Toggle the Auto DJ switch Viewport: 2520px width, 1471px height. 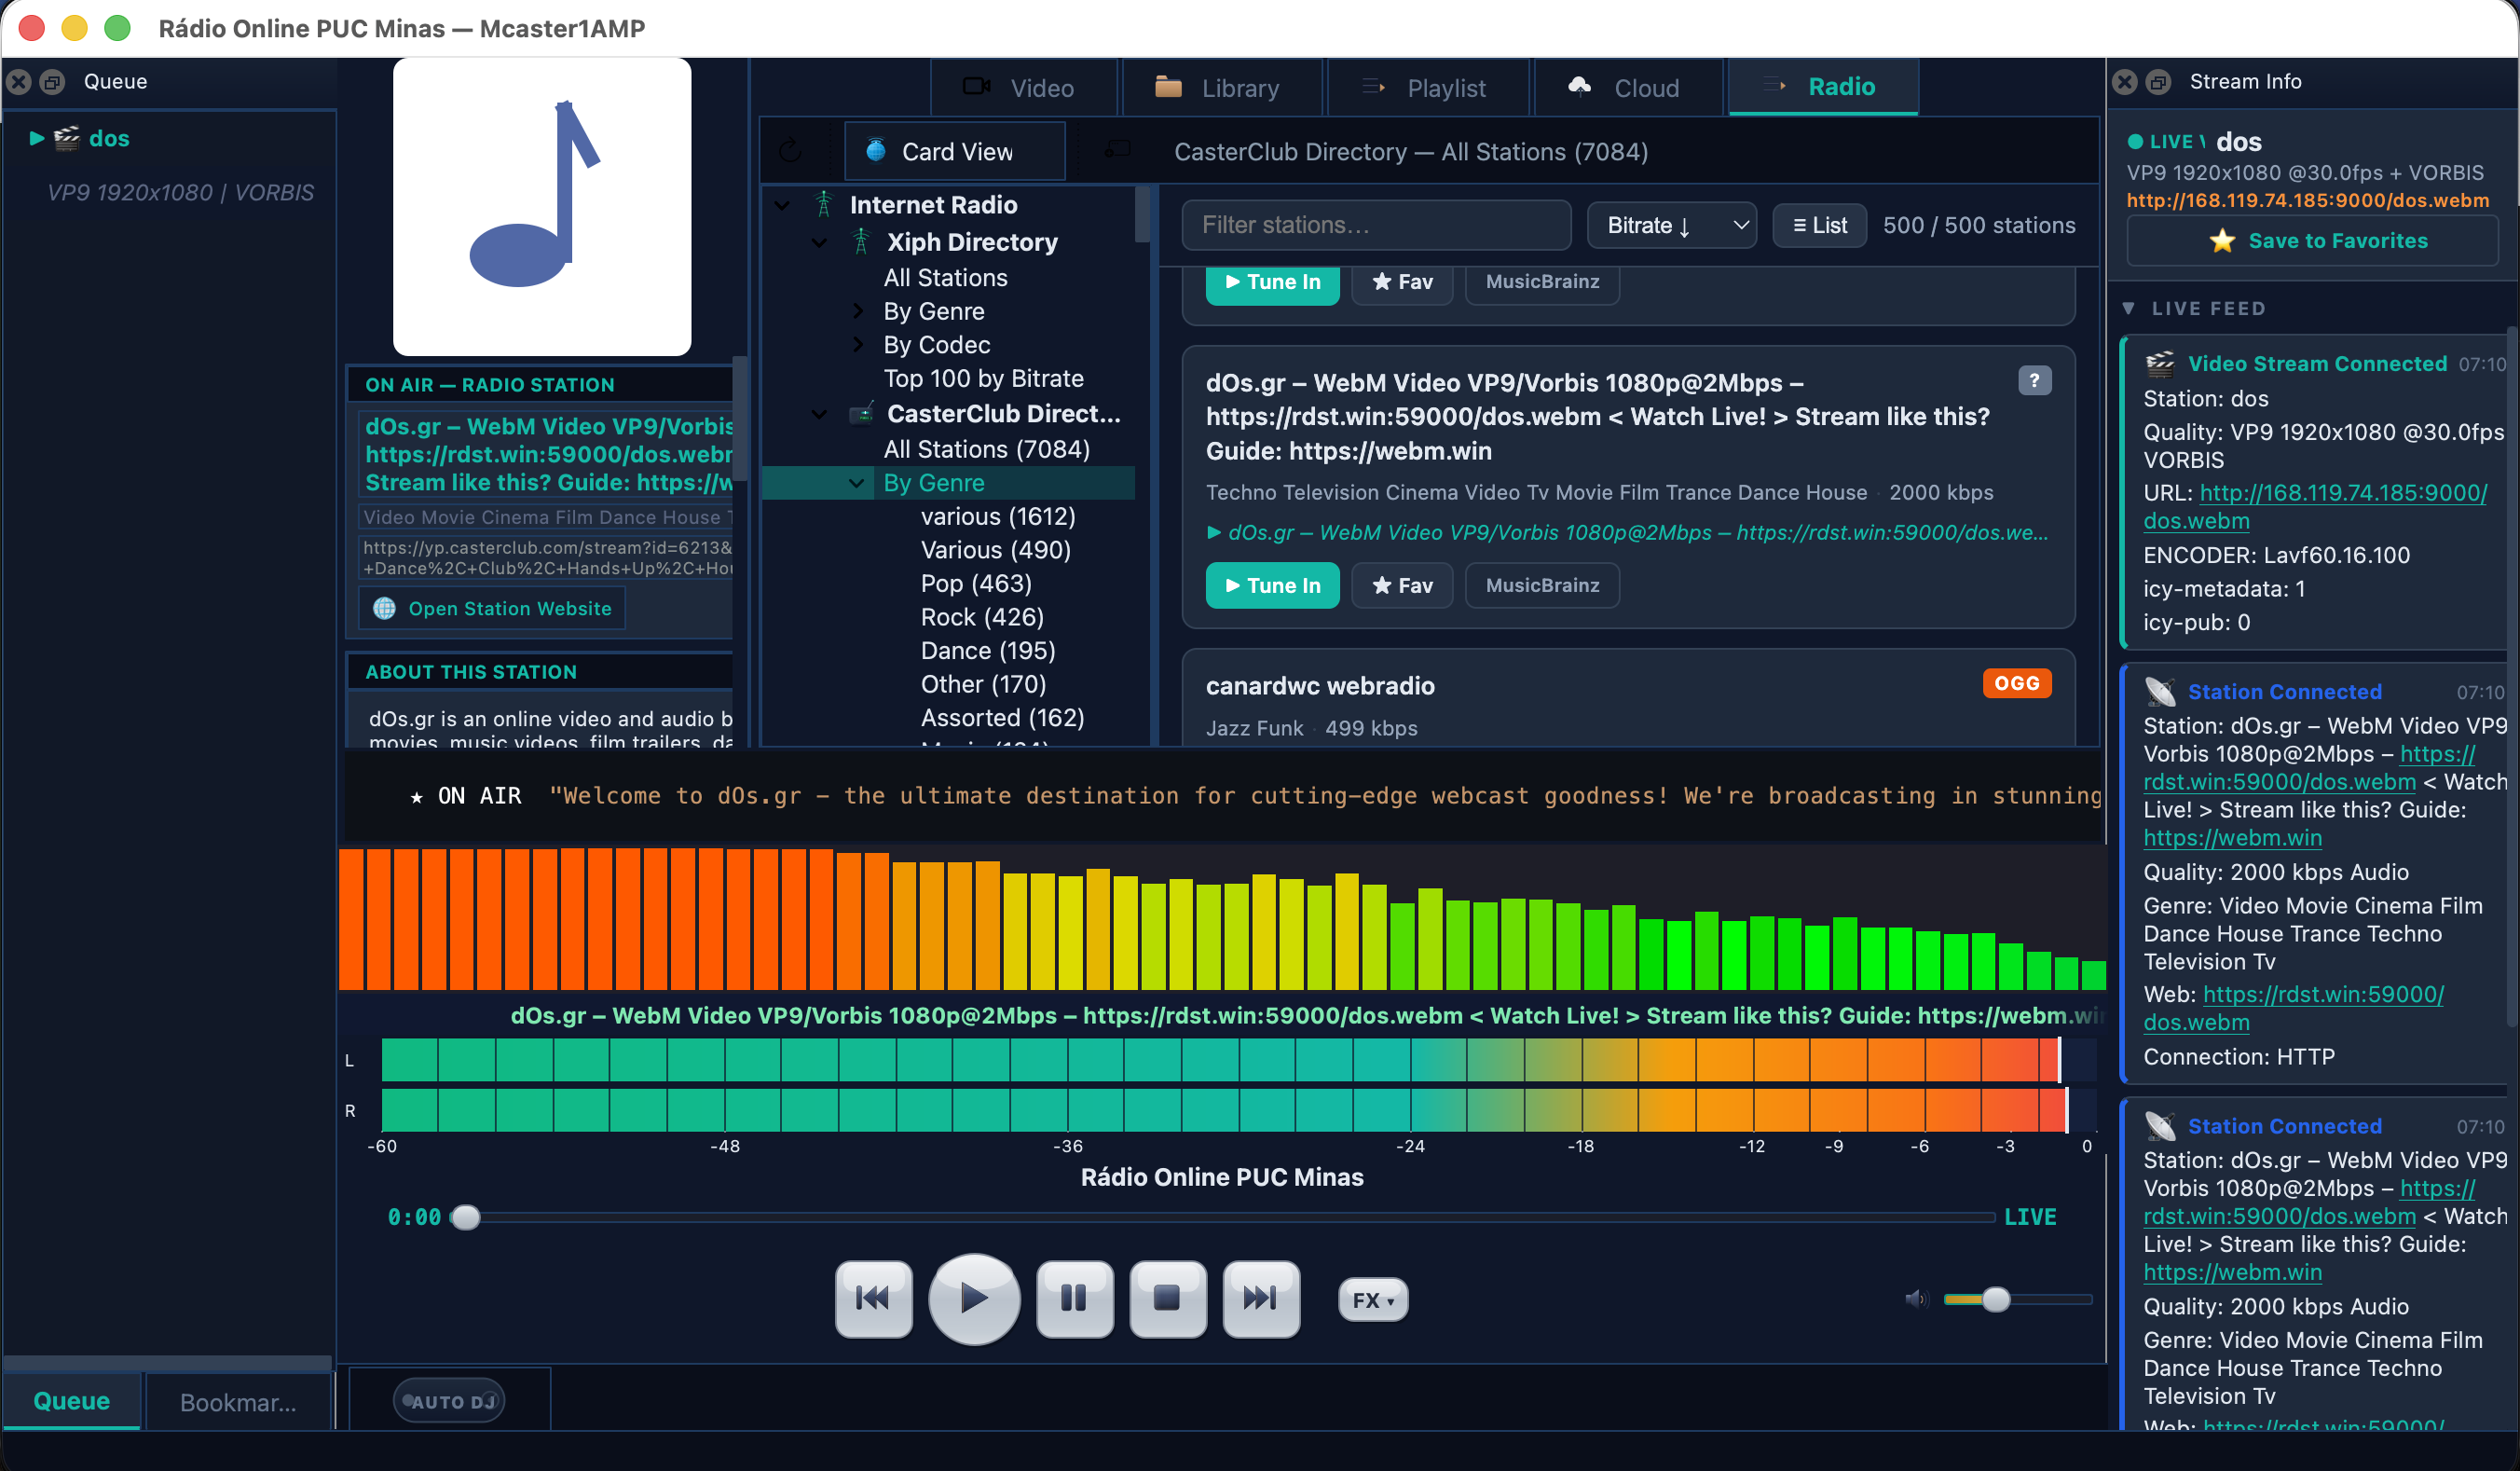[x=449, y=1400]
